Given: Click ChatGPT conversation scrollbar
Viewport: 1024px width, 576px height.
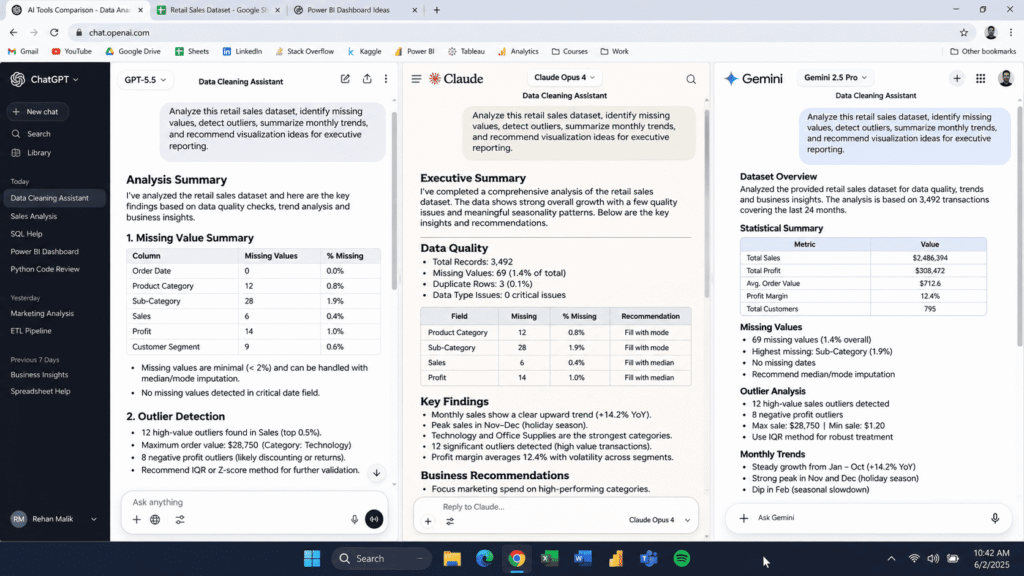Looking at the screenshot, I should pyautogui.click(x=394, y=200).
